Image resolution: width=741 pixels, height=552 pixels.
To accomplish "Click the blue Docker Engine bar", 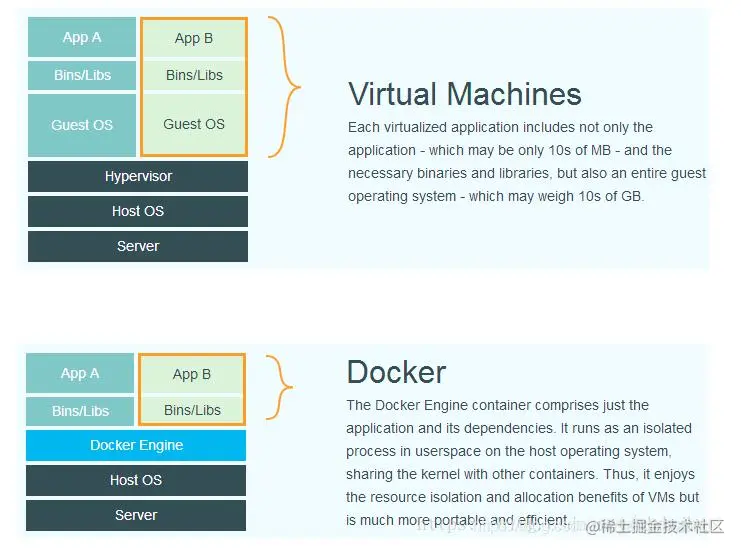I will tap(136, 445).
